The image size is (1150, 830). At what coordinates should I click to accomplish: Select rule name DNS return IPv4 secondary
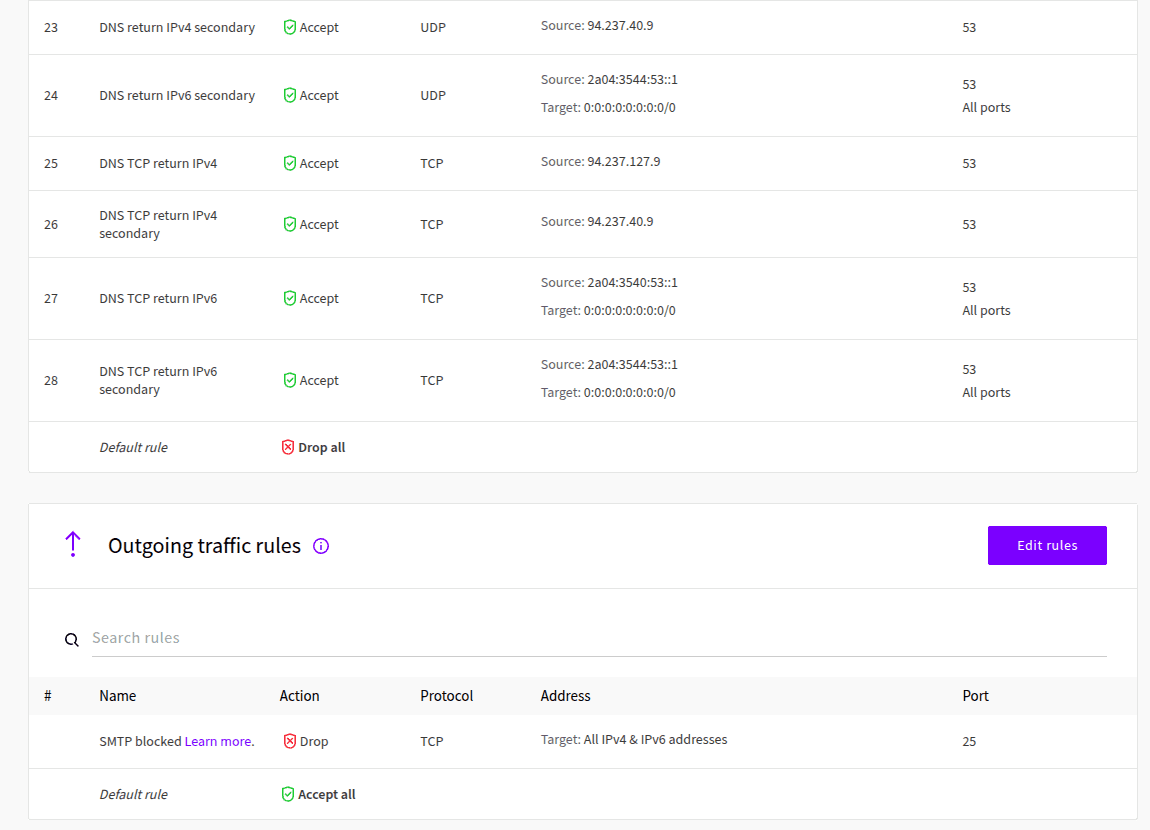[x=177, y=27]
